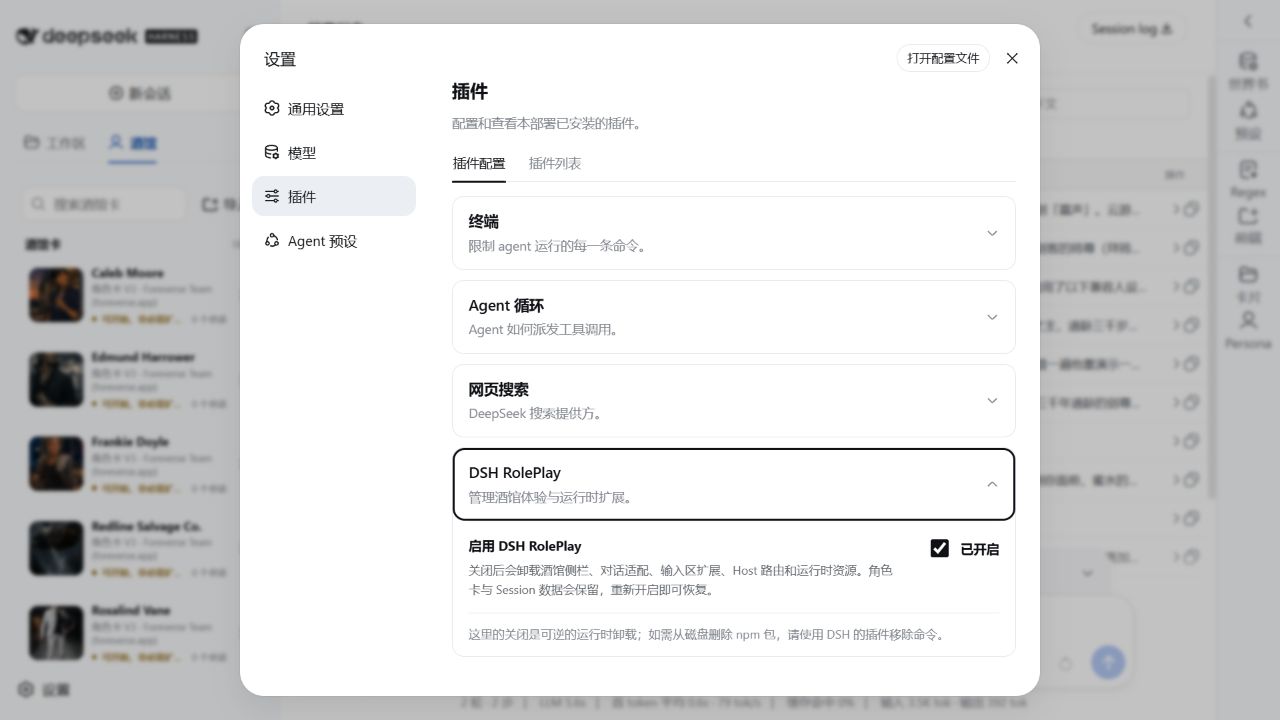This screenshot has height=720, width=1280.
Task: Click the 网页搜索 section title
Action: coord(499,390)
